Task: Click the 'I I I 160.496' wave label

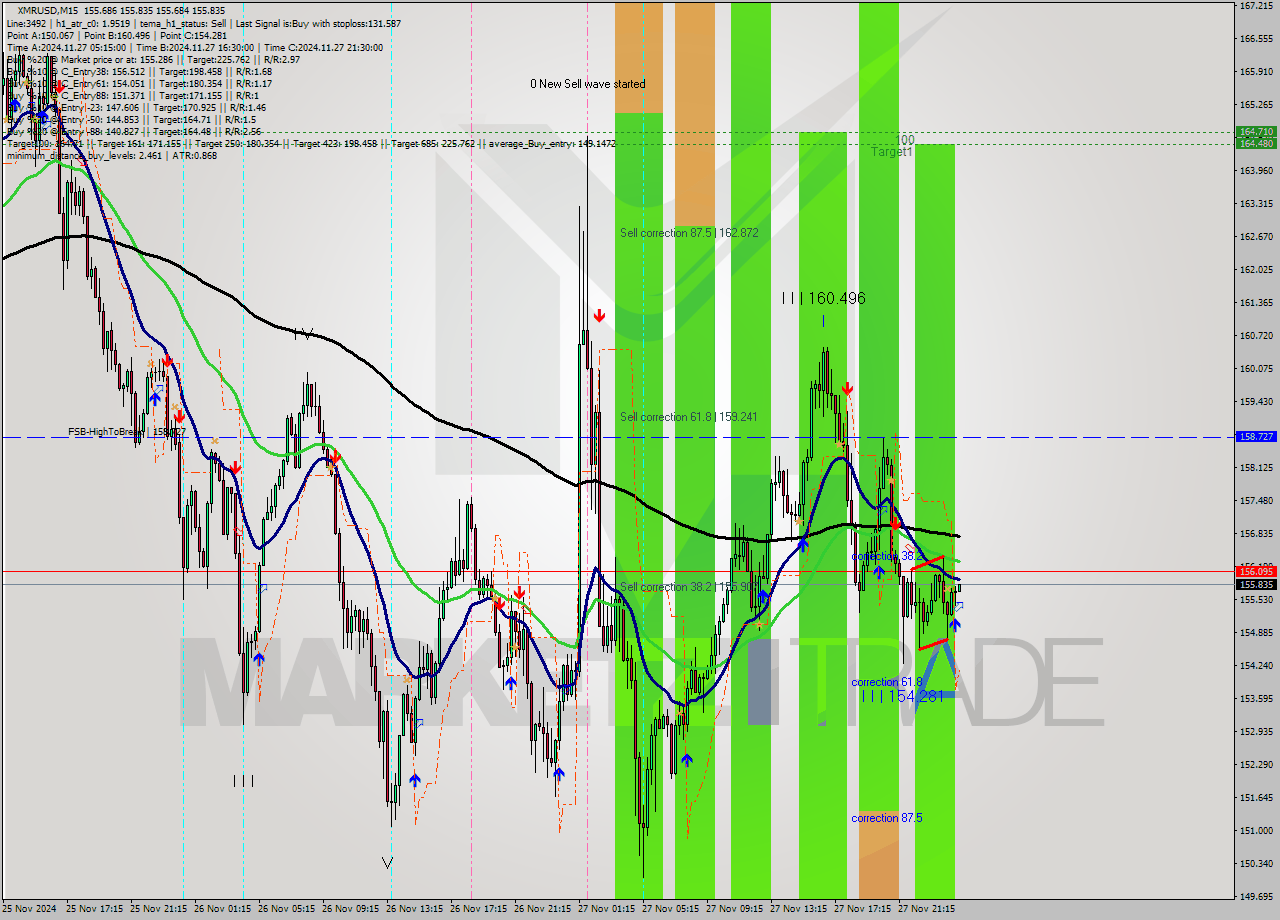Action: coord(823,298)
